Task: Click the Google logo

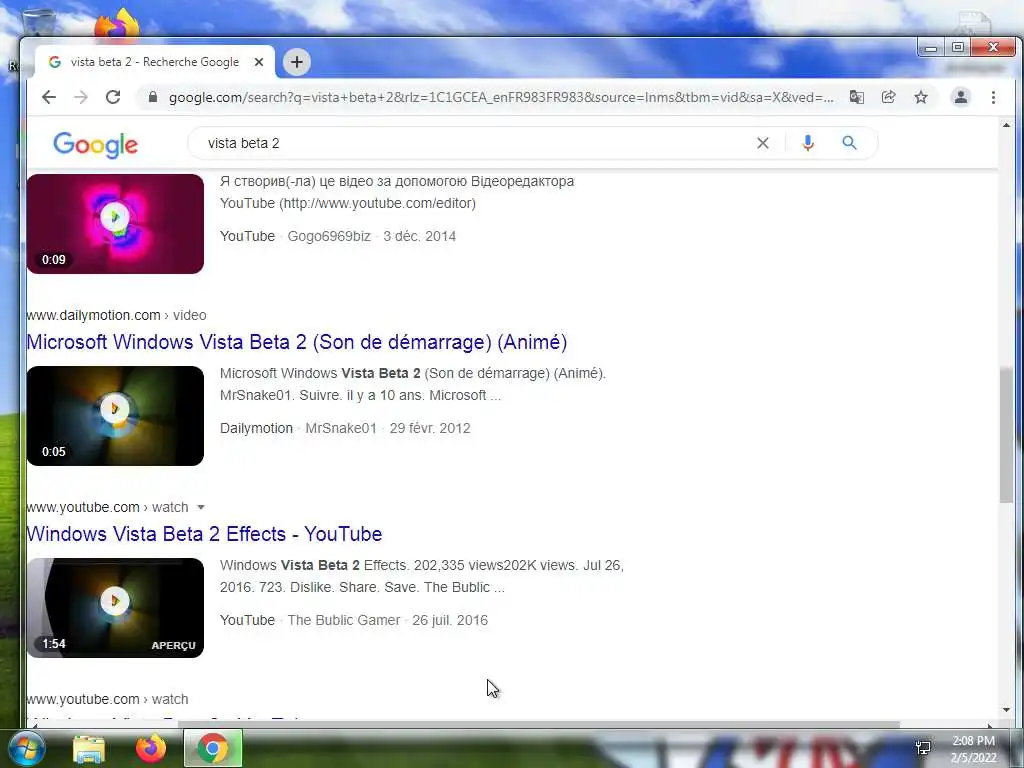Action: point(95,144)
